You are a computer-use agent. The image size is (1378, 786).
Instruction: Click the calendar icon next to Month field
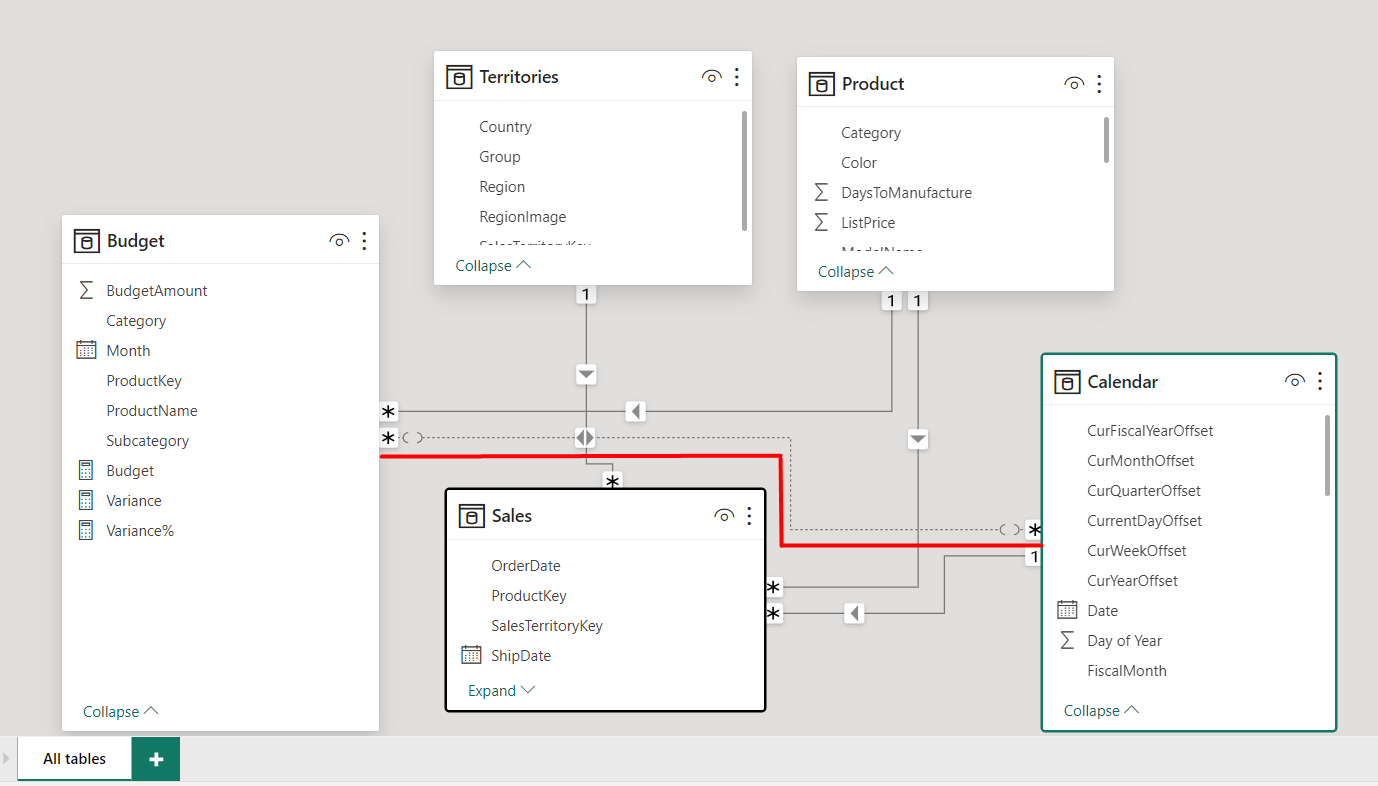[x=87, y=350]
